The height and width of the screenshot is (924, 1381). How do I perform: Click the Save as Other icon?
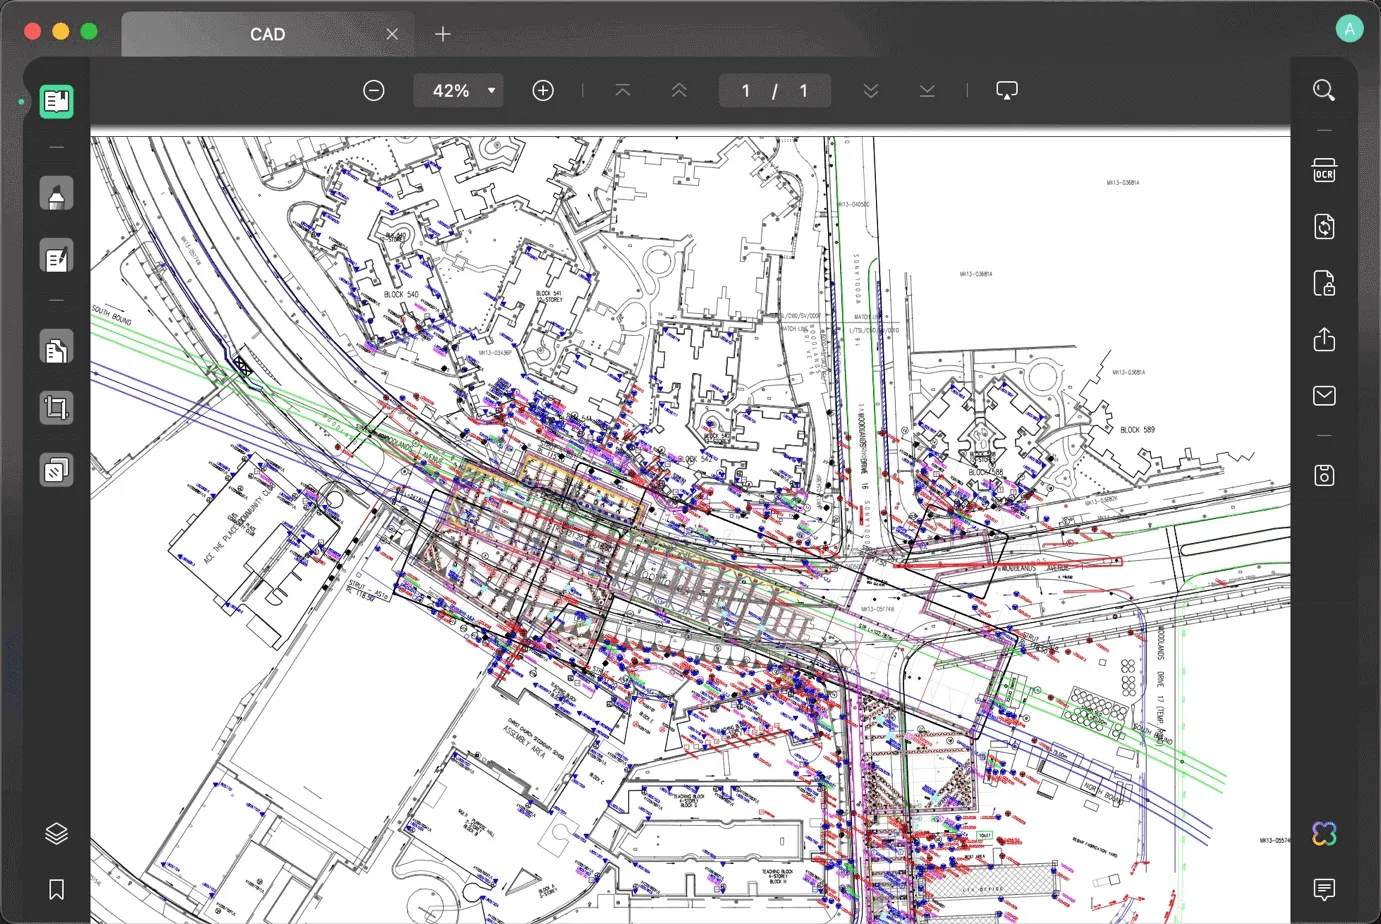coord(1324,475)
